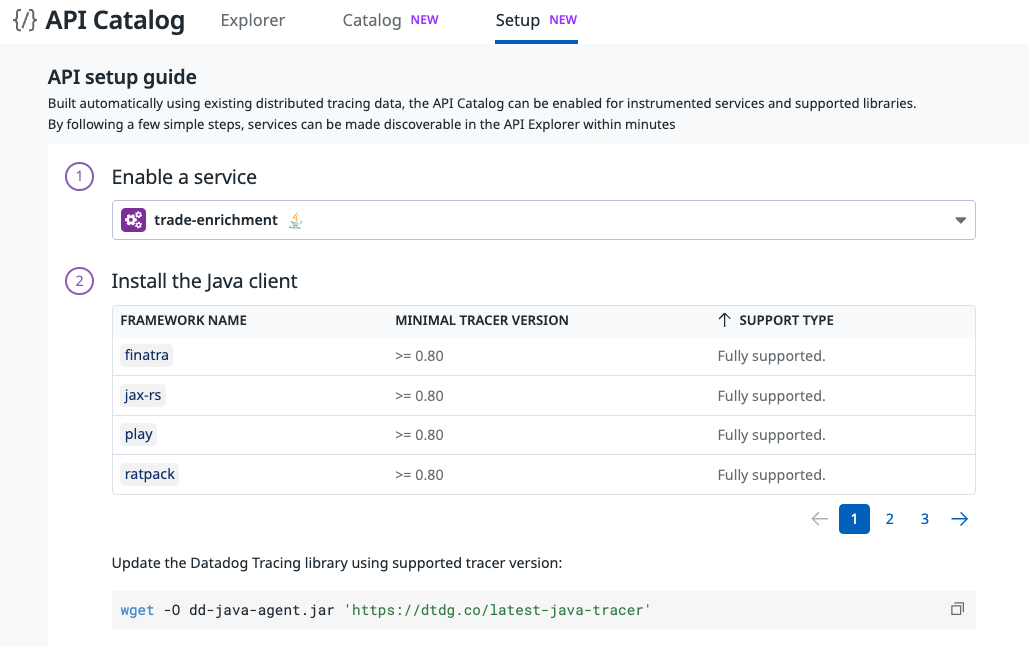Click the jax-rs framework tag
The image size is (1029, 647).
click(x=143, y=395)
